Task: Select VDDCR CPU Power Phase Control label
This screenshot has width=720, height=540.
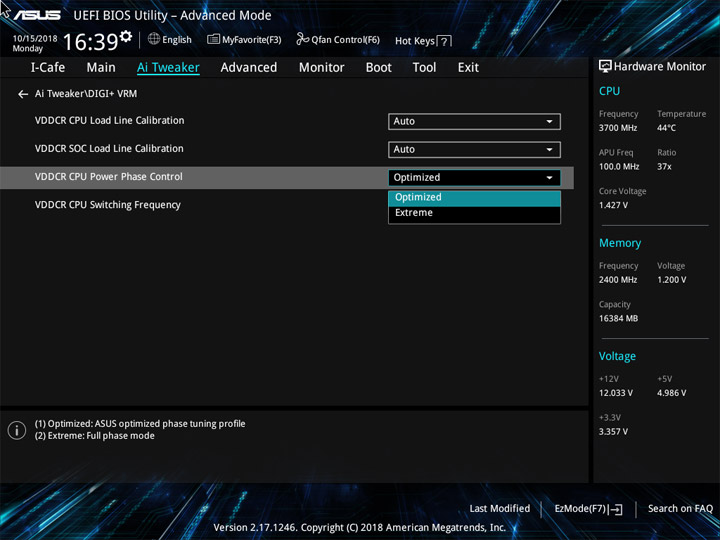Action: point(108,177)
